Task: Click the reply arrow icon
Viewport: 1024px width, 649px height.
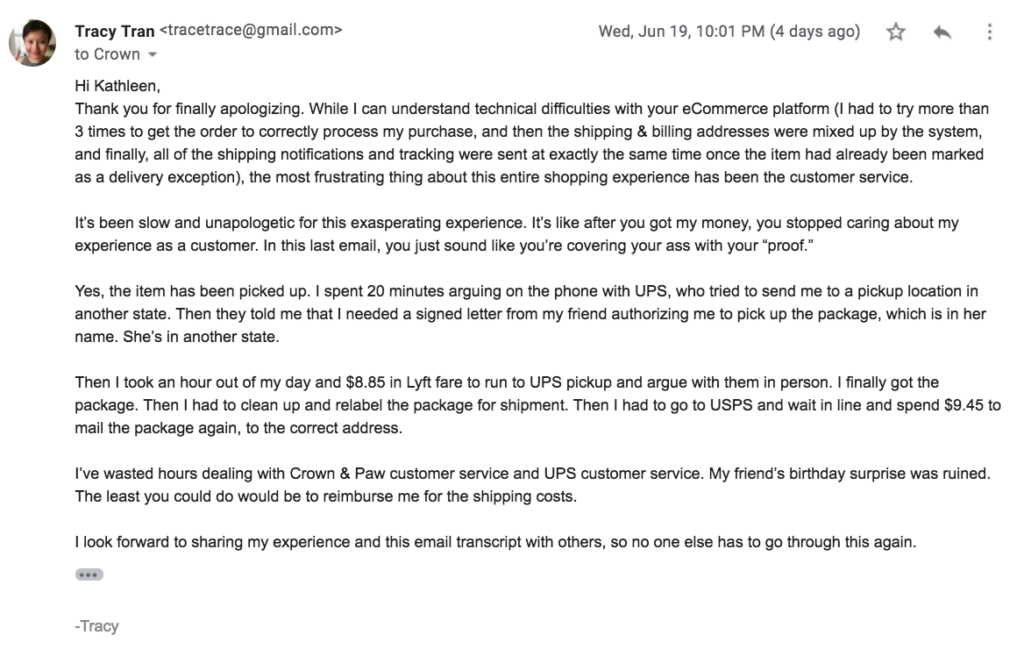Action: pyautogui.click(x=942, y=31)
